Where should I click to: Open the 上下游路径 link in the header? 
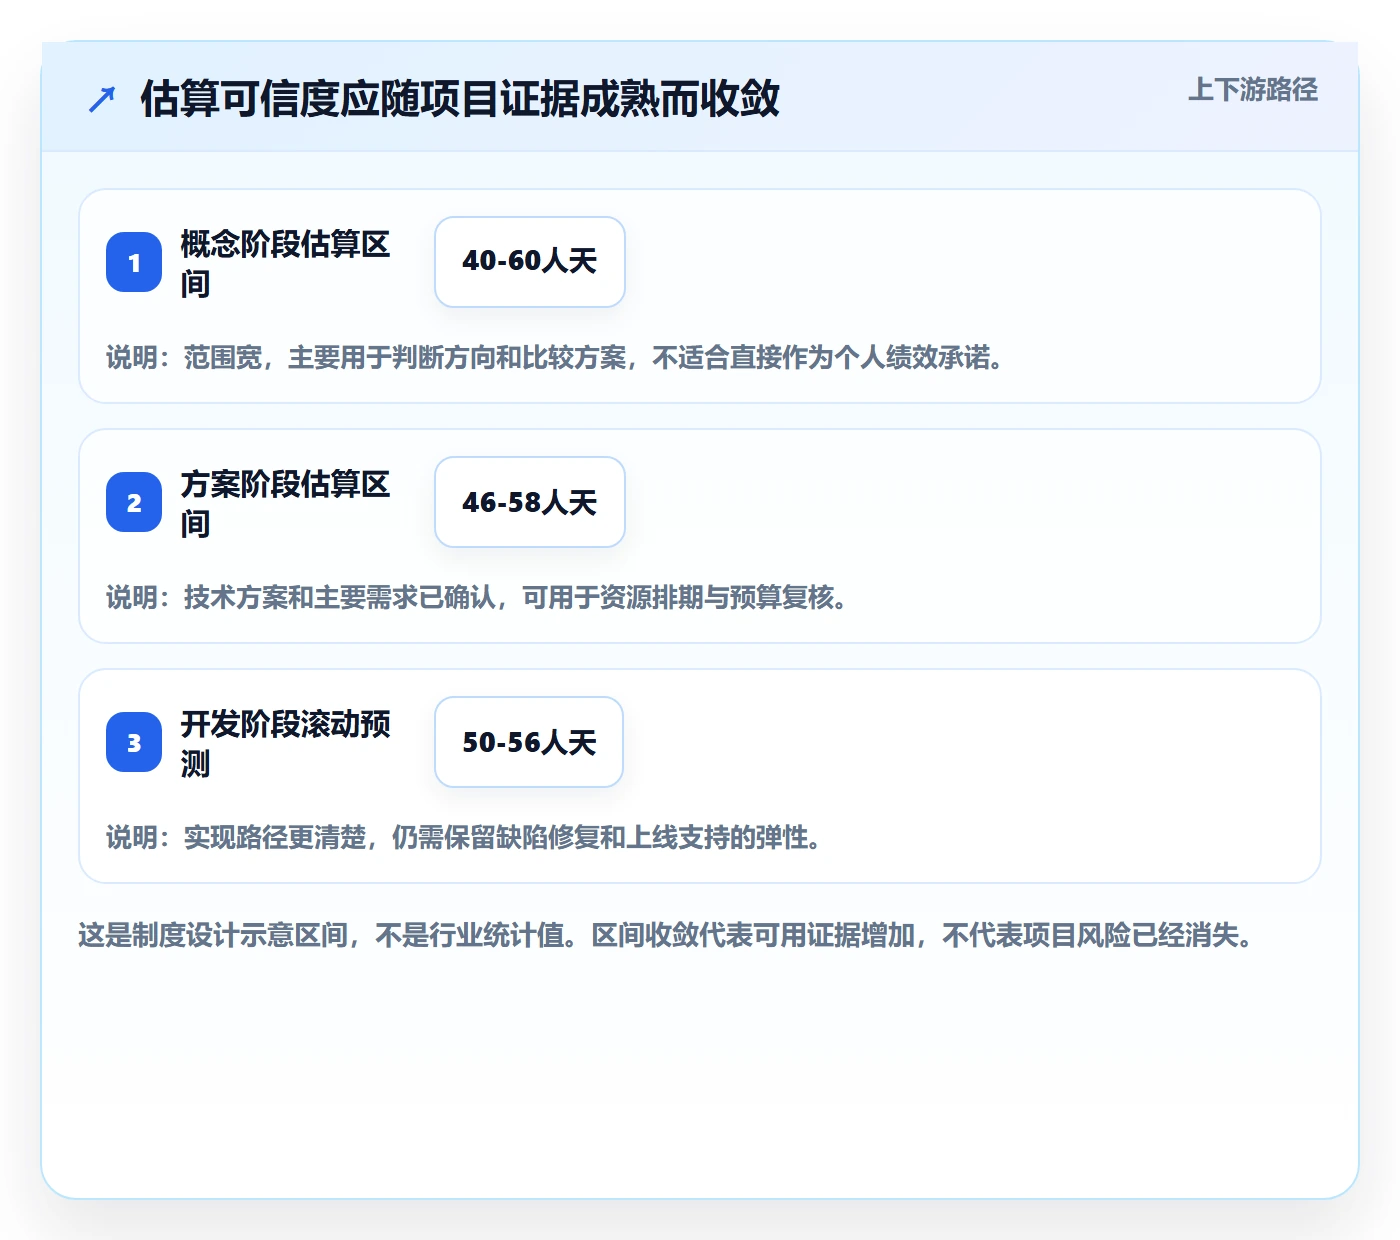[1253, 90]
